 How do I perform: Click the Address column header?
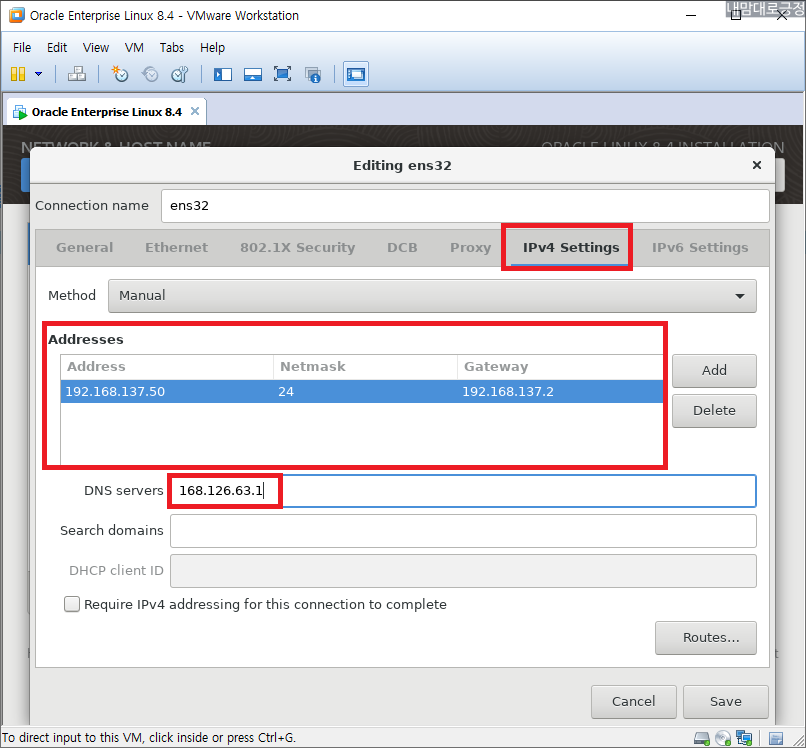(x=167, y=367)
